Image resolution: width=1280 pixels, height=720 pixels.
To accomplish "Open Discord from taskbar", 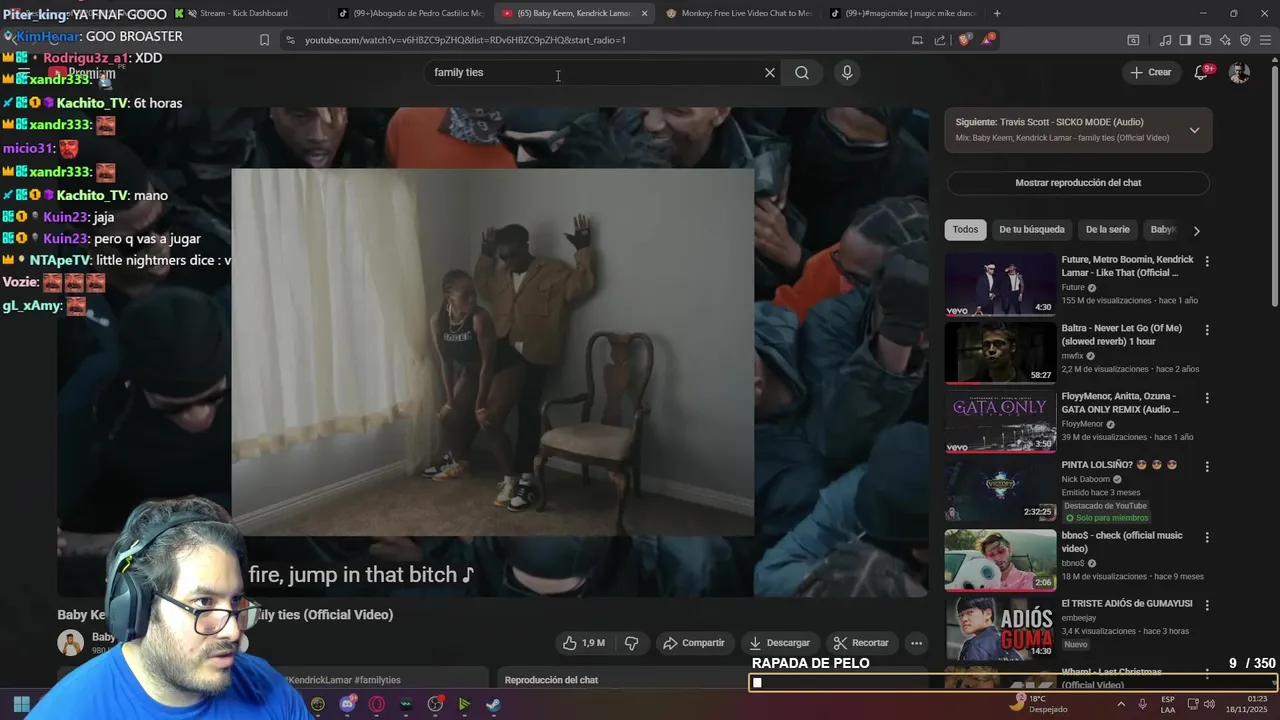I will pos(347,704).
